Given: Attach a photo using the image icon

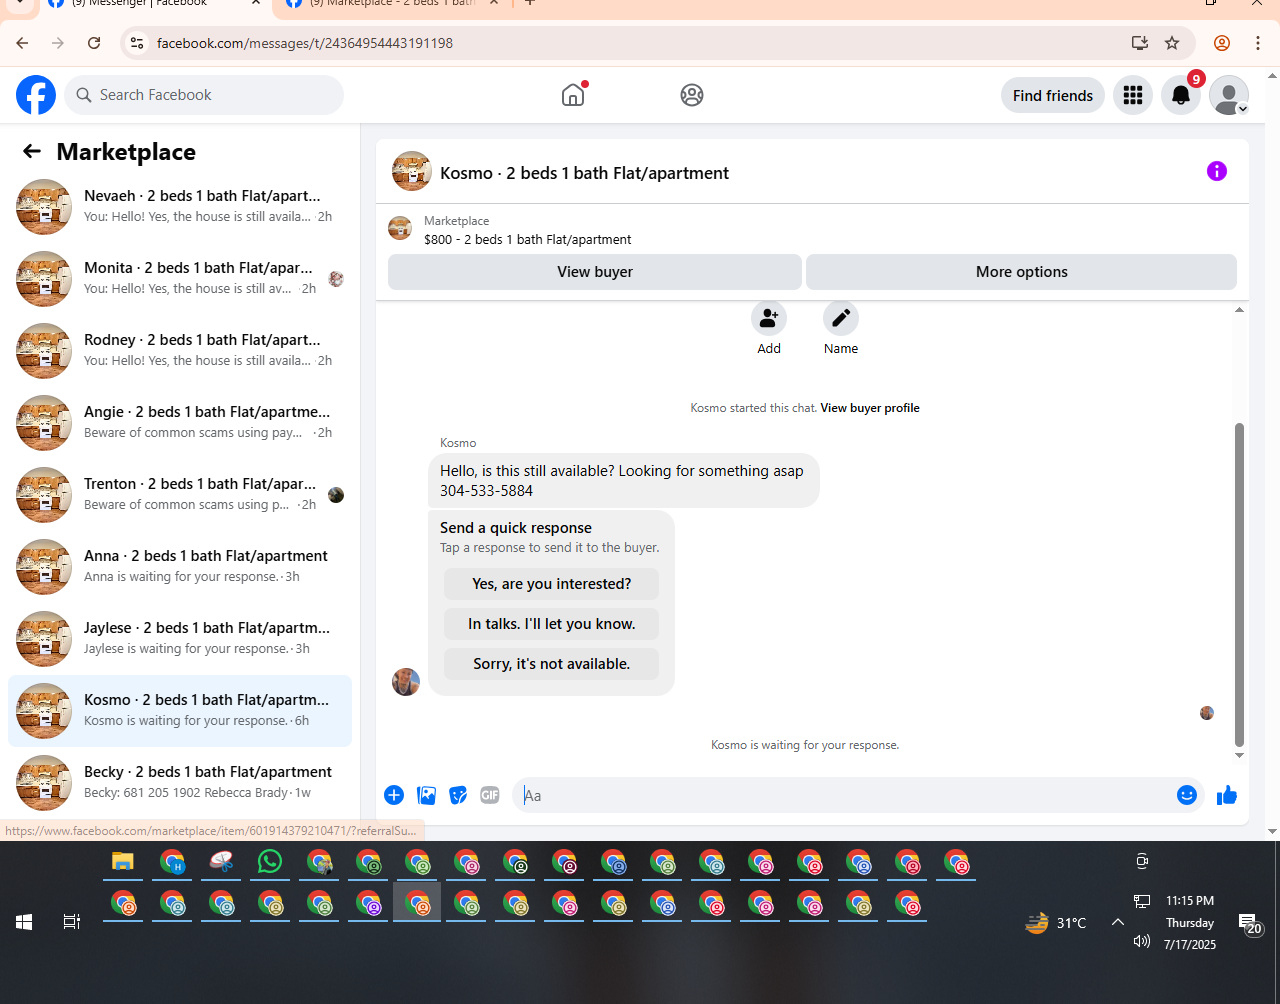Looking at the screenshot, I should pos(427,795).
